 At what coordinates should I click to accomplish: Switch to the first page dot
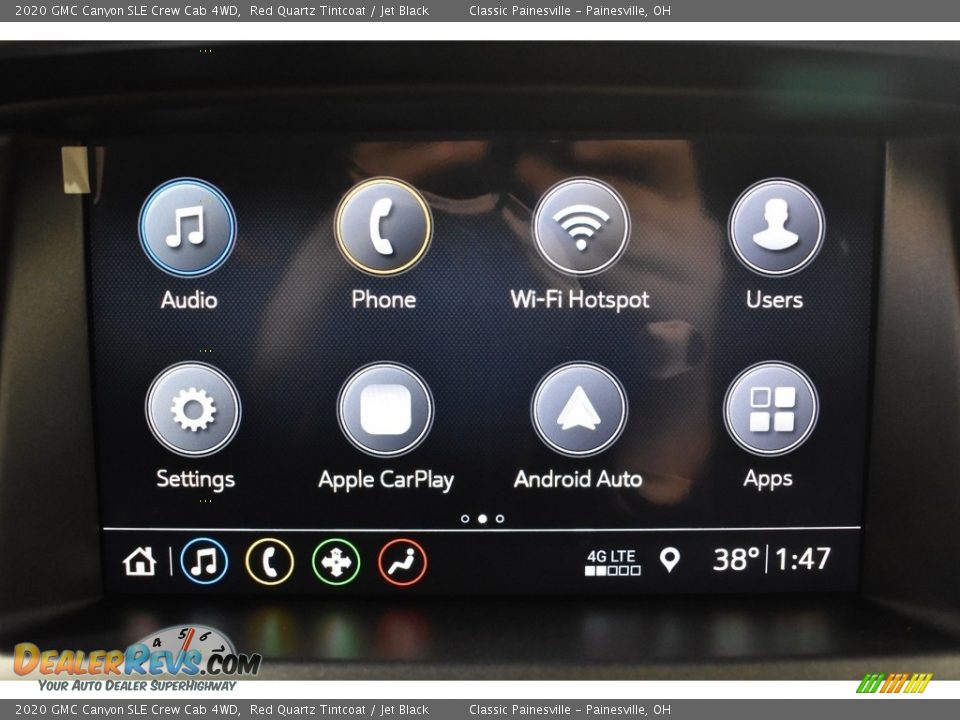point(465,519)
